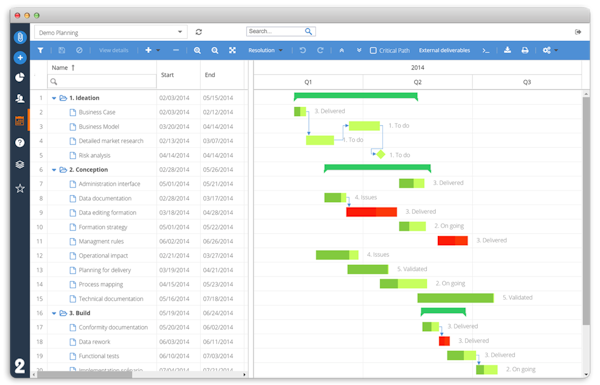
Task: Click the red Managment rules Gantt bar
Action: coord(453,241)
